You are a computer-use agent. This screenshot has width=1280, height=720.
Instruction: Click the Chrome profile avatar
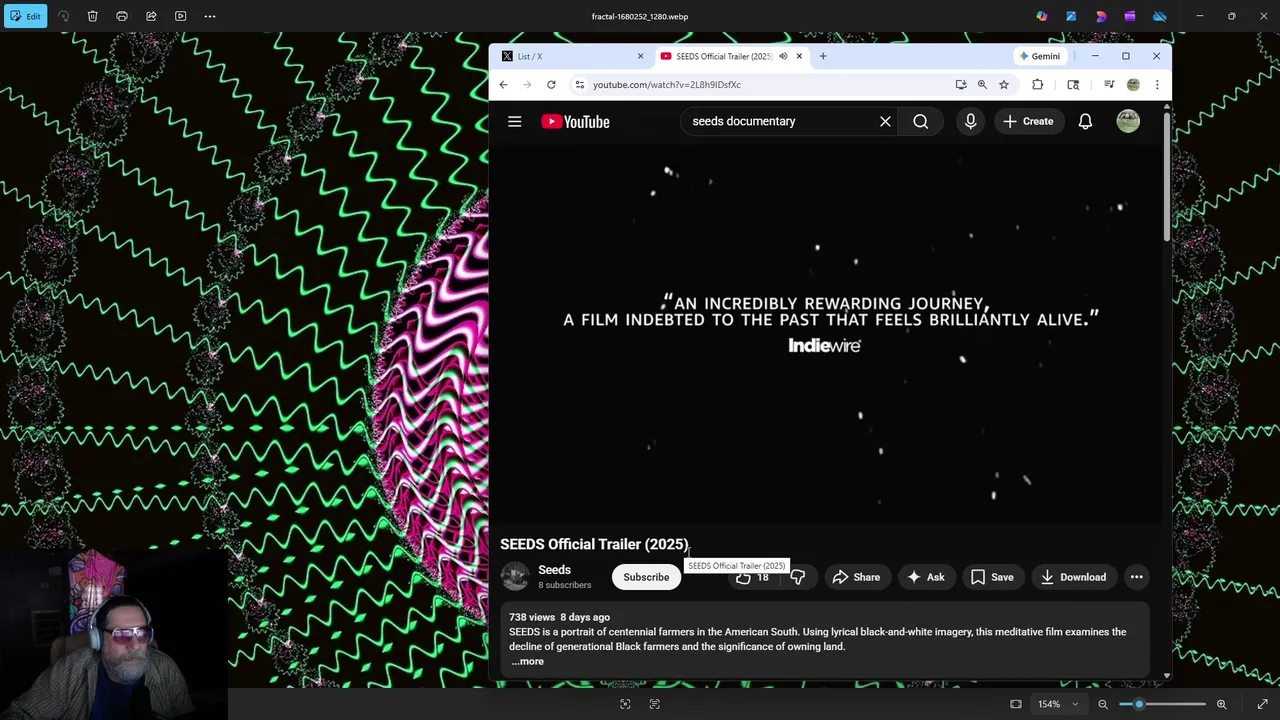[x=1133, y=85]
